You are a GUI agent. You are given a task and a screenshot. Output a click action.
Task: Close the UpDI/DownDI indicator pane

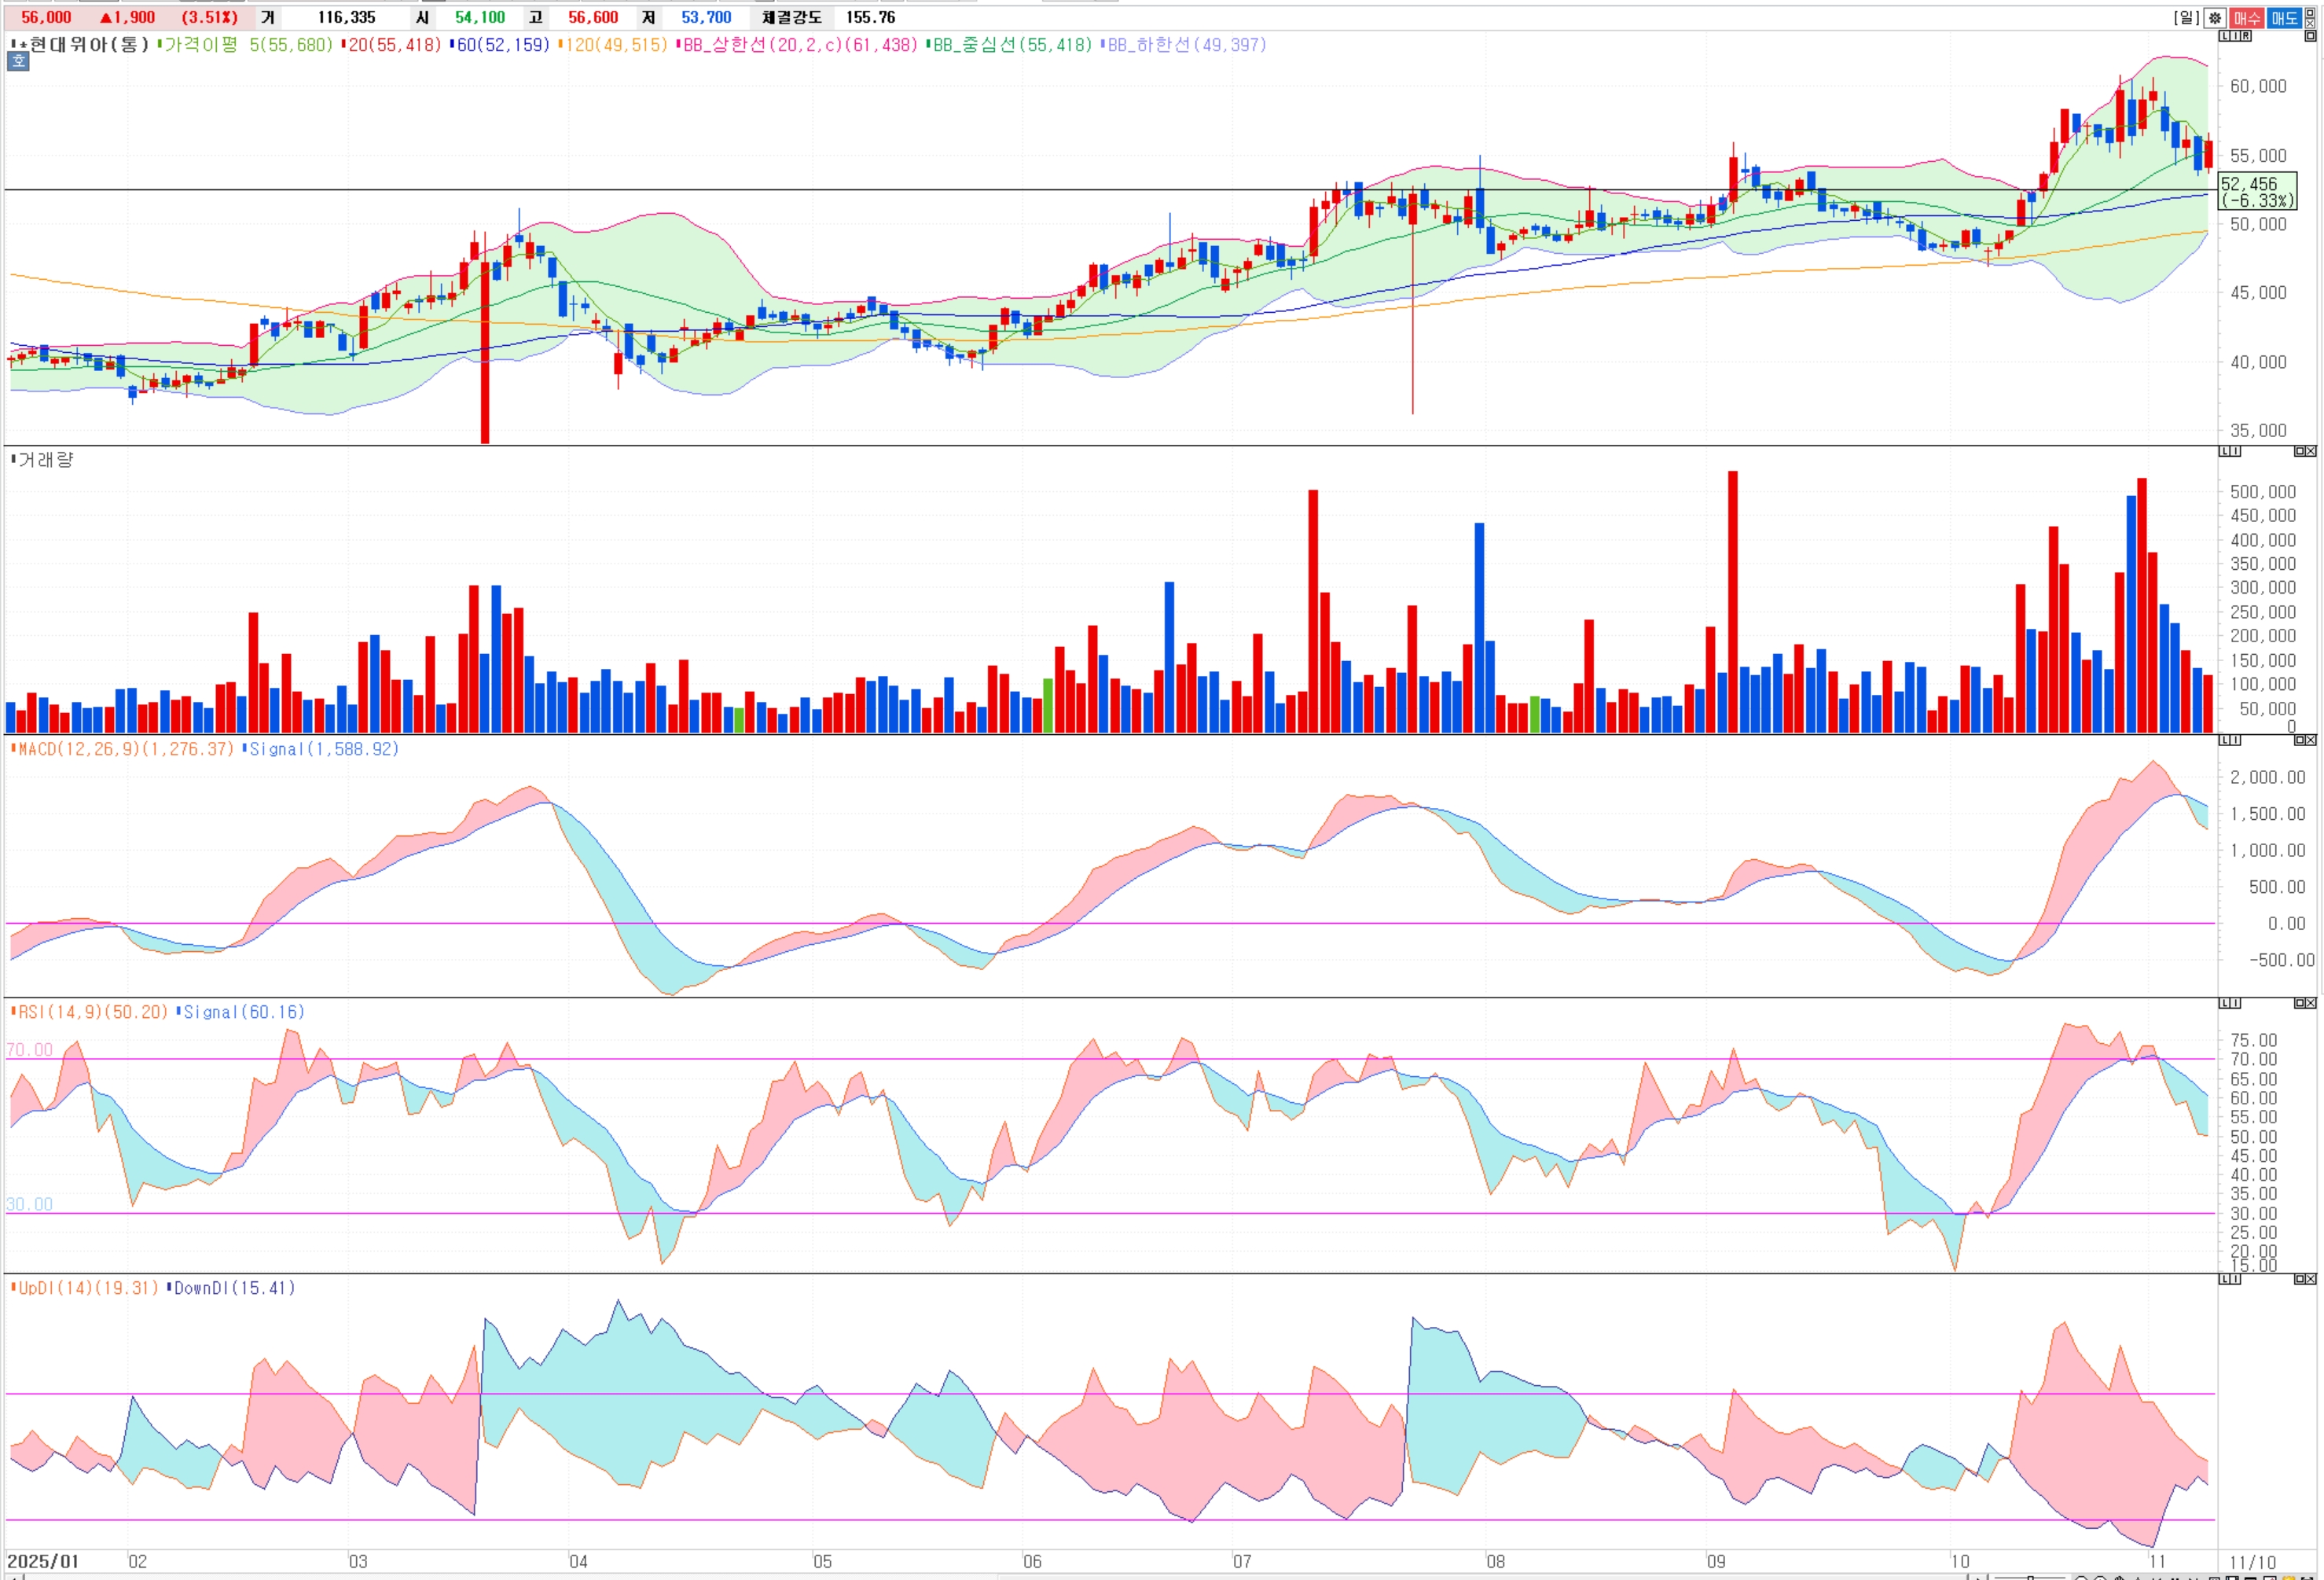click(x=2311, y=1279)
